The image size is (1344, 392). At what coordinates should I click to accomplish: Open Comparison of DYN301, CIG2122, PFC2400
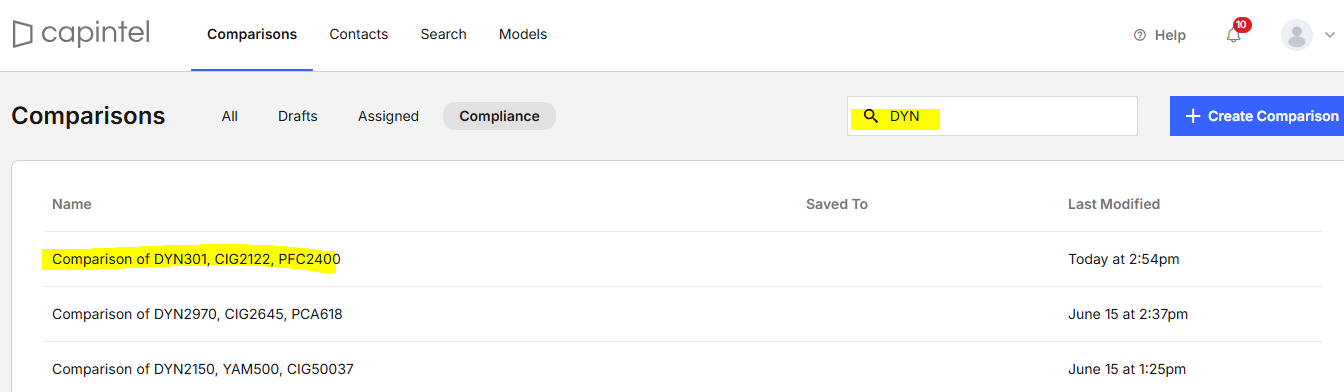tap(196, 259)
